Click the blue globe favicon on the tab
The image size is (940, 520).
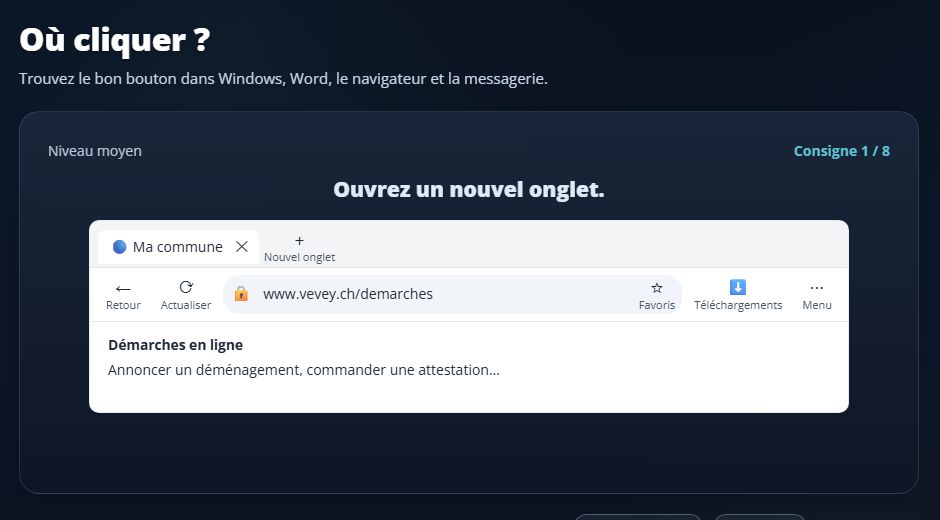(119, 247)
